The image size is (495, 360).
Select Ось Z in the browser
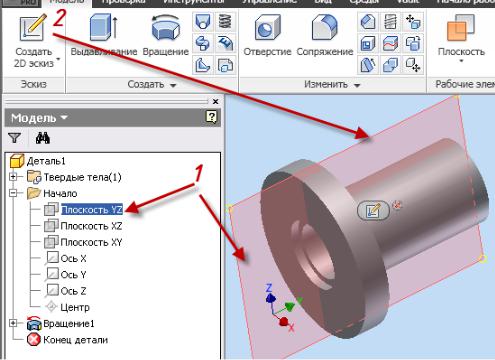pyautogui.click(x=66, y=291)
